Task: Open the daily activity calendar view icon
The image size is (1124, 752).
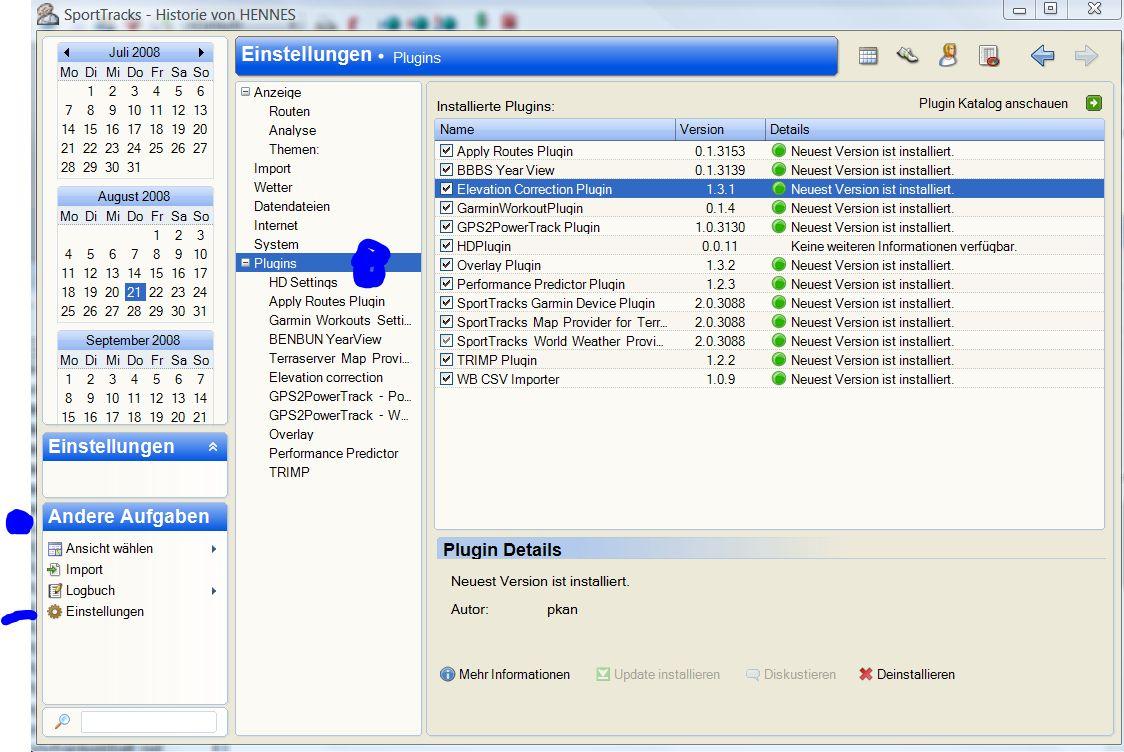Action: pyautogui.click(x=868, y=56)
